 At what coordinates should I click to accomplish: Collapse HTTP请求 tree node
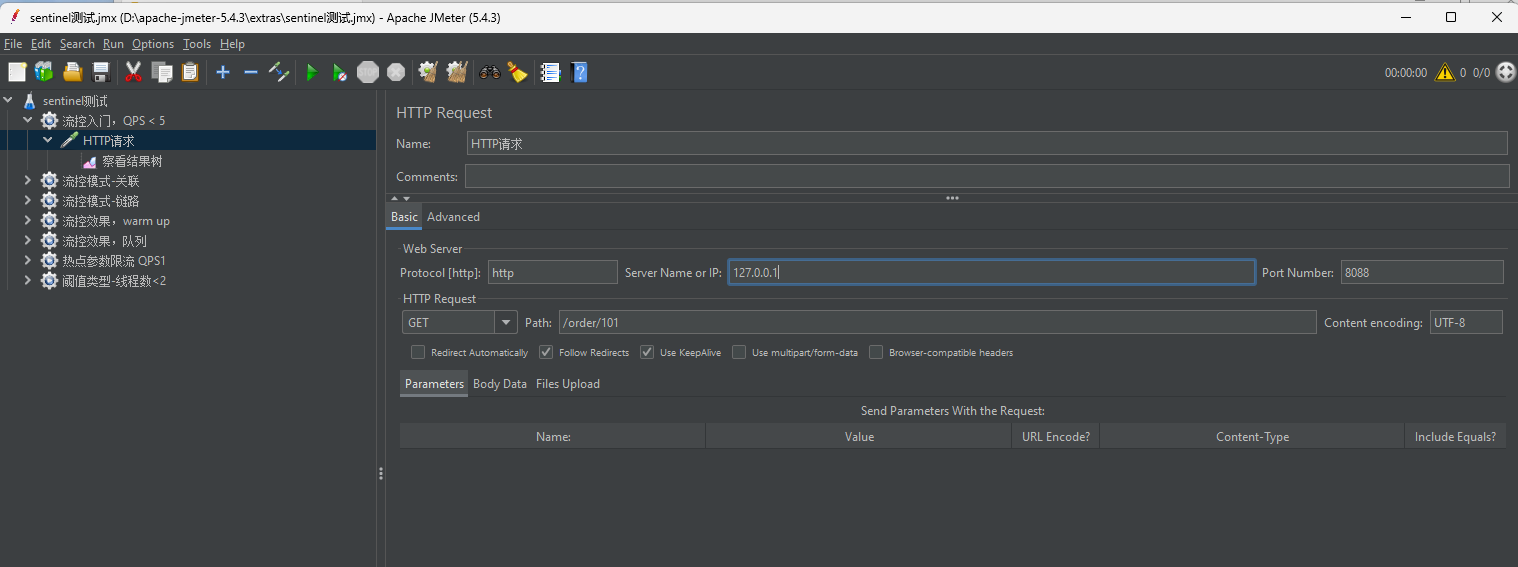click(x=47, y=140)
